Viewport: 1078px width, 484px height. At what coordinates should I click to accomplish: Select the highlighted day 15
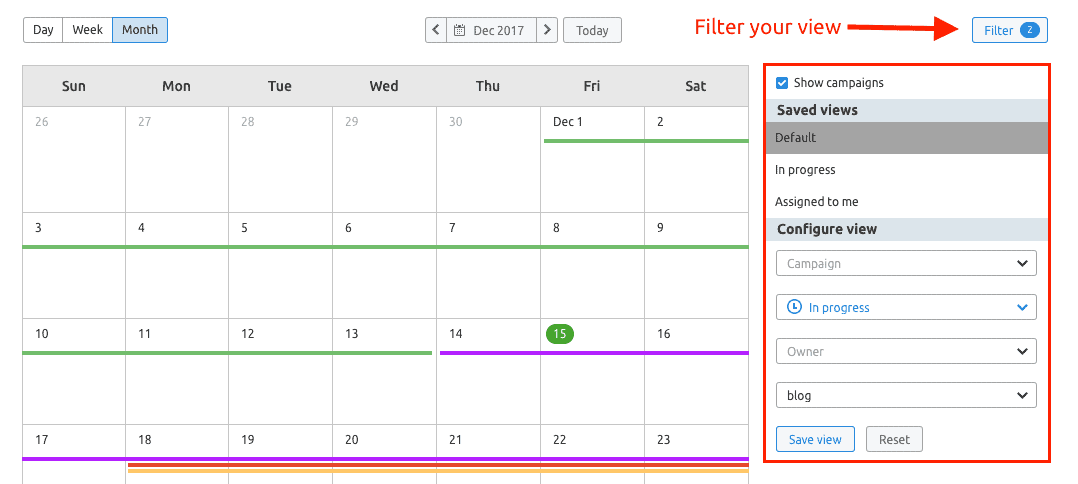point(559,334)
